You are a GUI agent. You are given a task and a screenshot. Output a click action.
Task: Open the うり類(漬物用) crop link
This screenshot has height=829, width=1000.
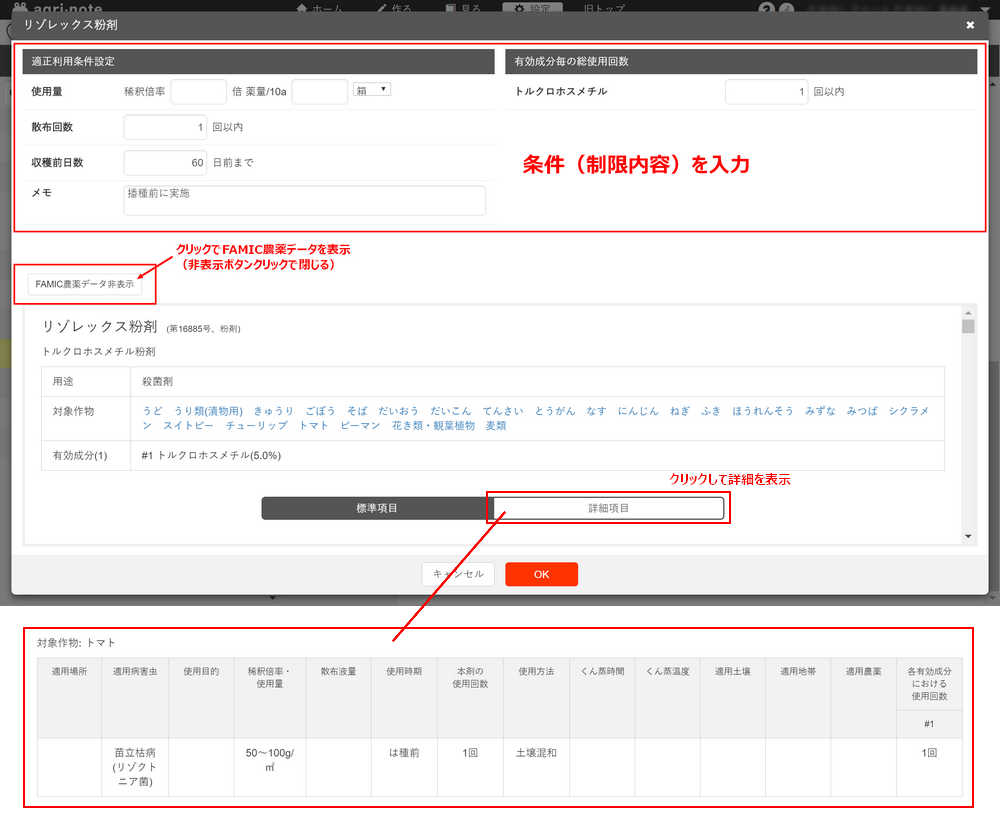pyautogui.click(x=209, y=411)
